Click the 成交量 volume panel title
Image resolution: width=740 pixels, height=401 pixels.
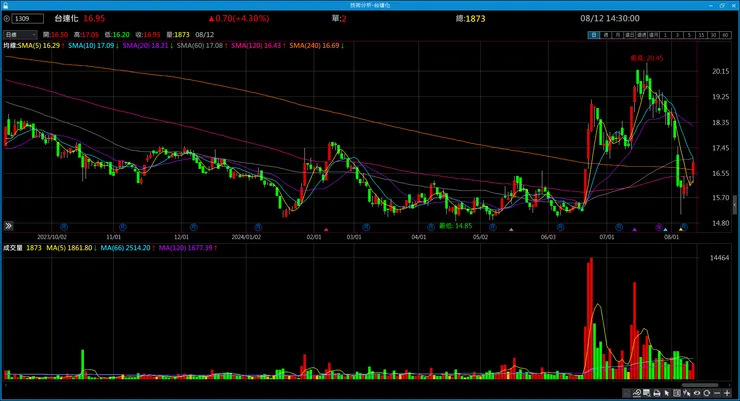13,248
